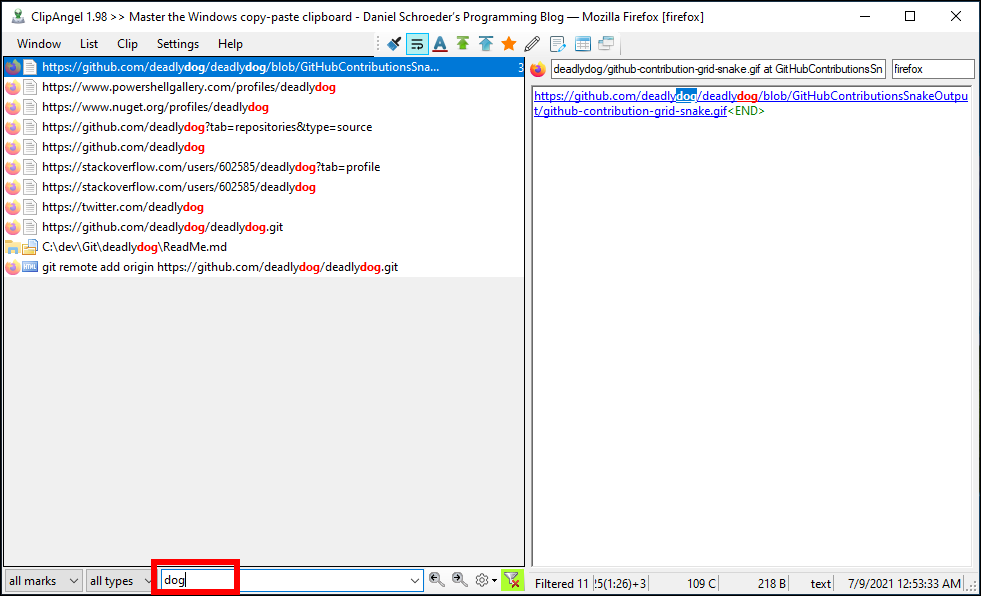Viewport: 981px width, 596px height.
Task: Select stackoverflow clip ending ?tab=profile
Action: 263,167
